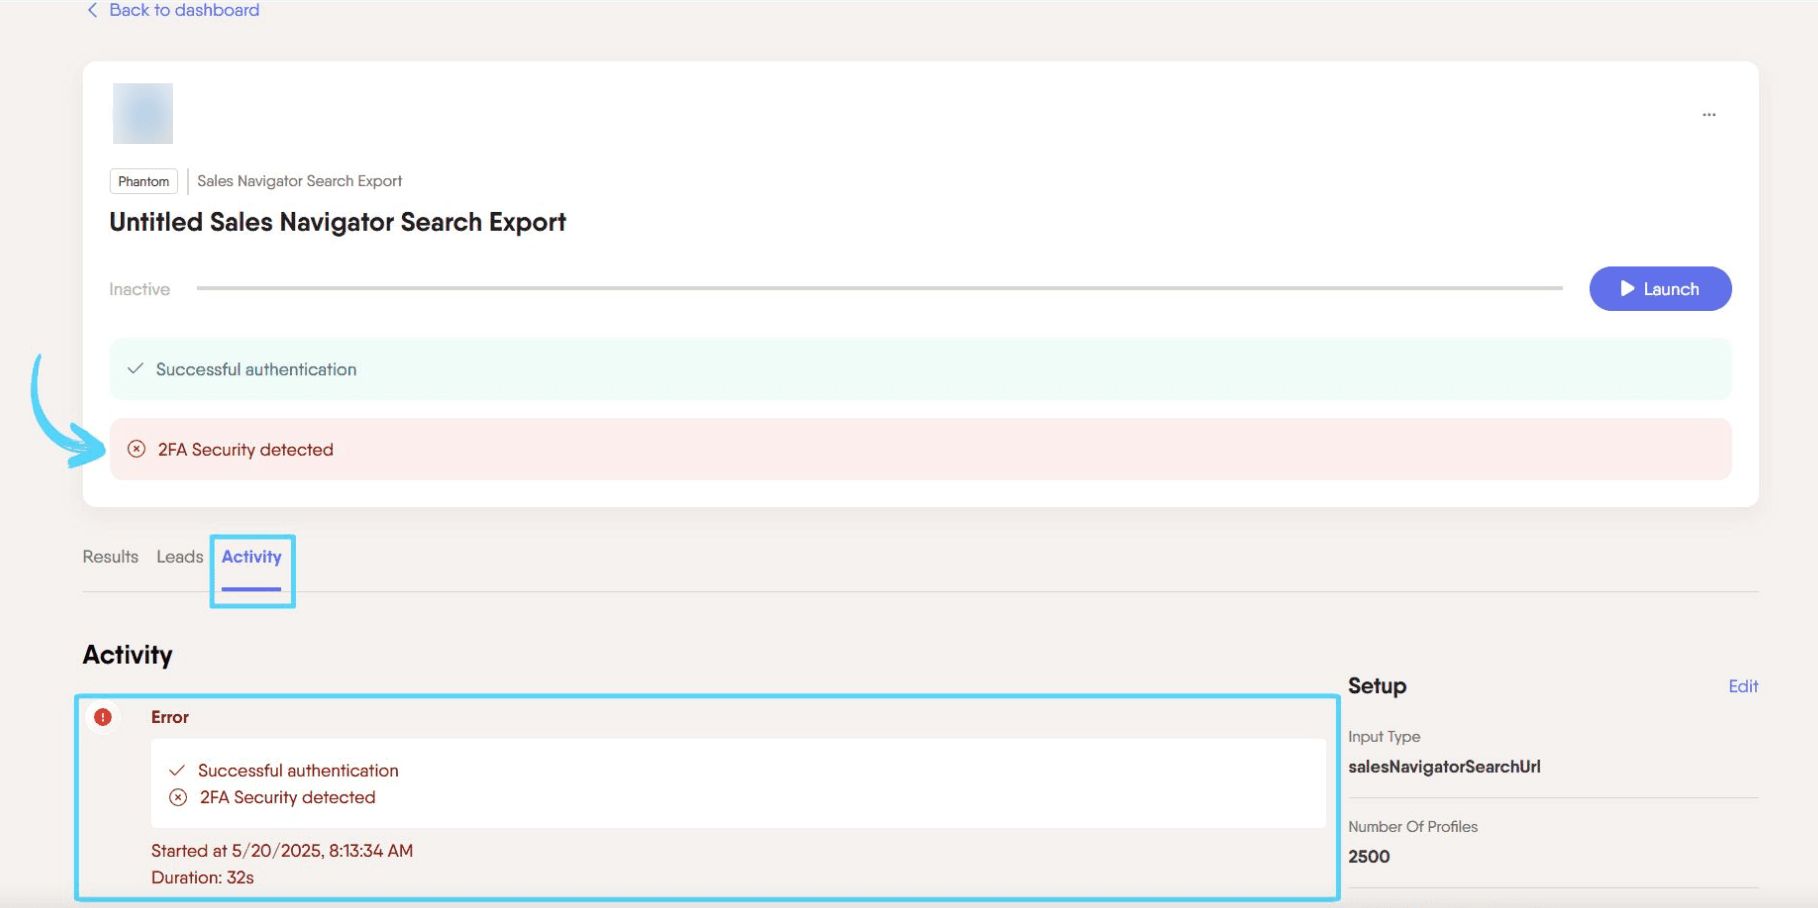
Task: Click the Phantom tag badge
Action: pos(144,181)
